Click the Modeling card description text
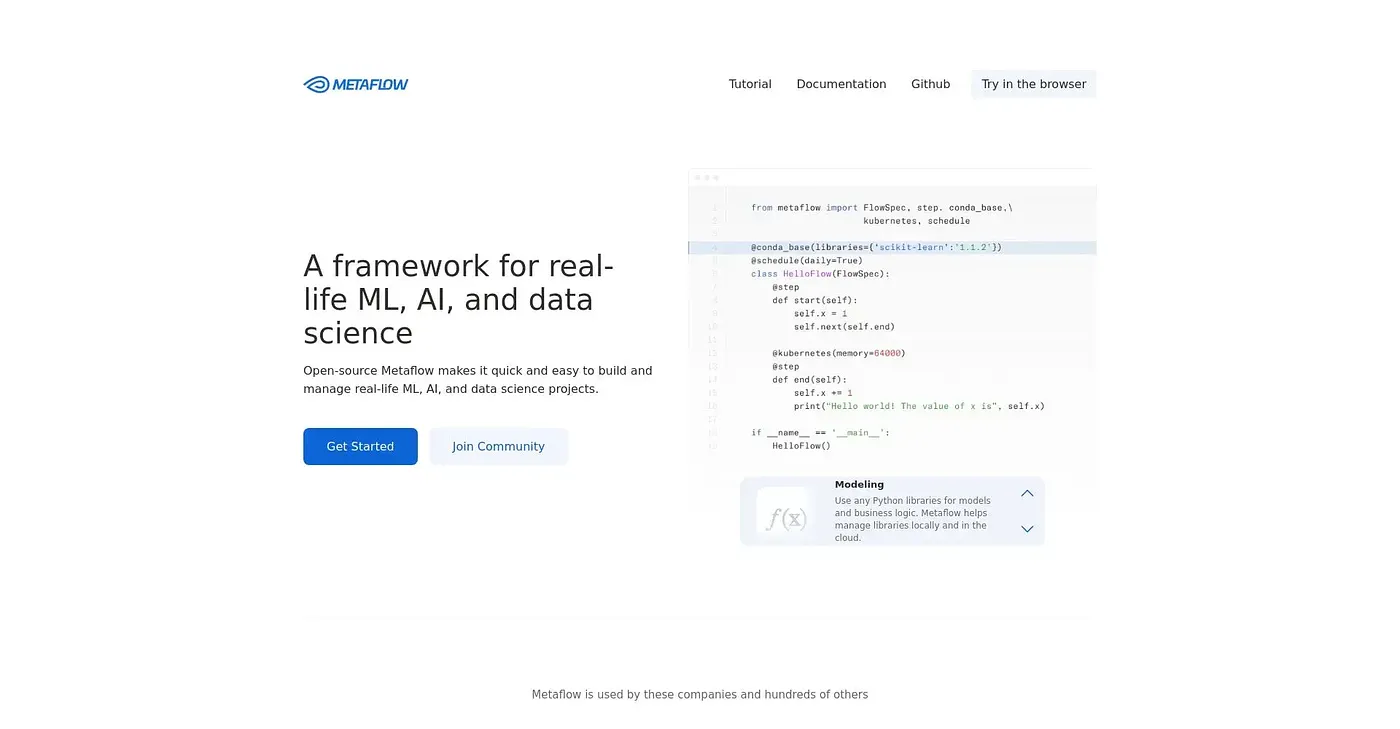 click(x=913, y=519)
